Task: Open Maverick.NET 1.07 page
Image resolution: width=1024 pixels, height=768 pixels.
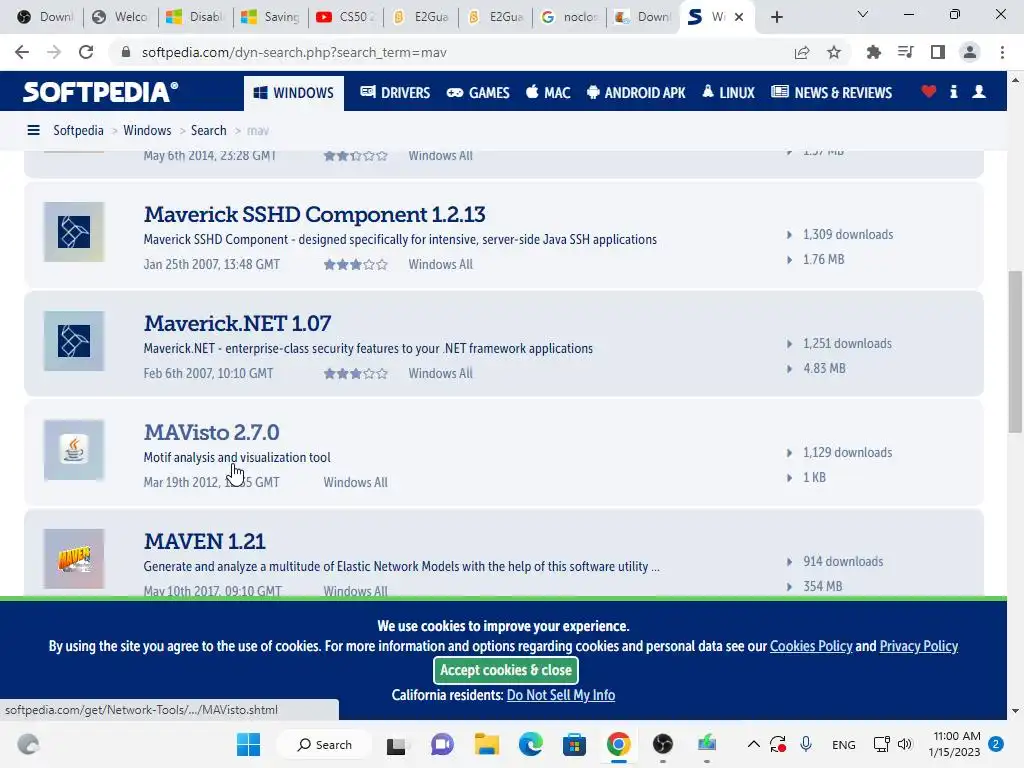Action: tap(238, 323)
